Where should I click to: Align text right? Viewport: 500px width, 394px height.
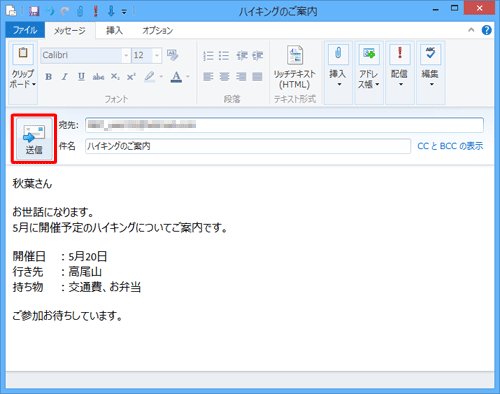(241, 77)
